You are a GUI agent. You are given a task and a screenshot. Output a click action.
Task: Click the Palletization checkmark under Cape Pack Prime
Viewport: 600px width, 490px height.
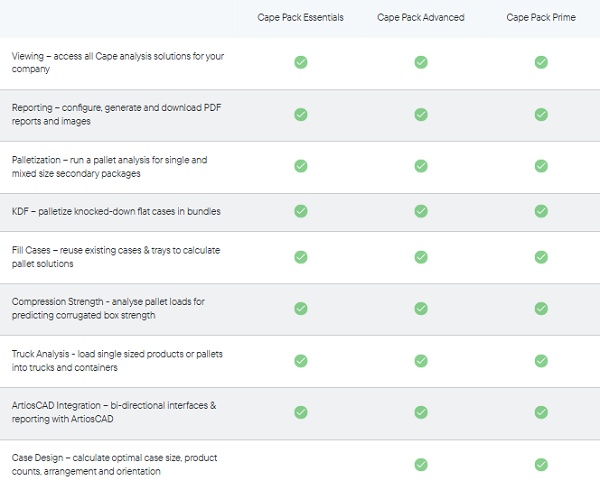tap(541, 166)
